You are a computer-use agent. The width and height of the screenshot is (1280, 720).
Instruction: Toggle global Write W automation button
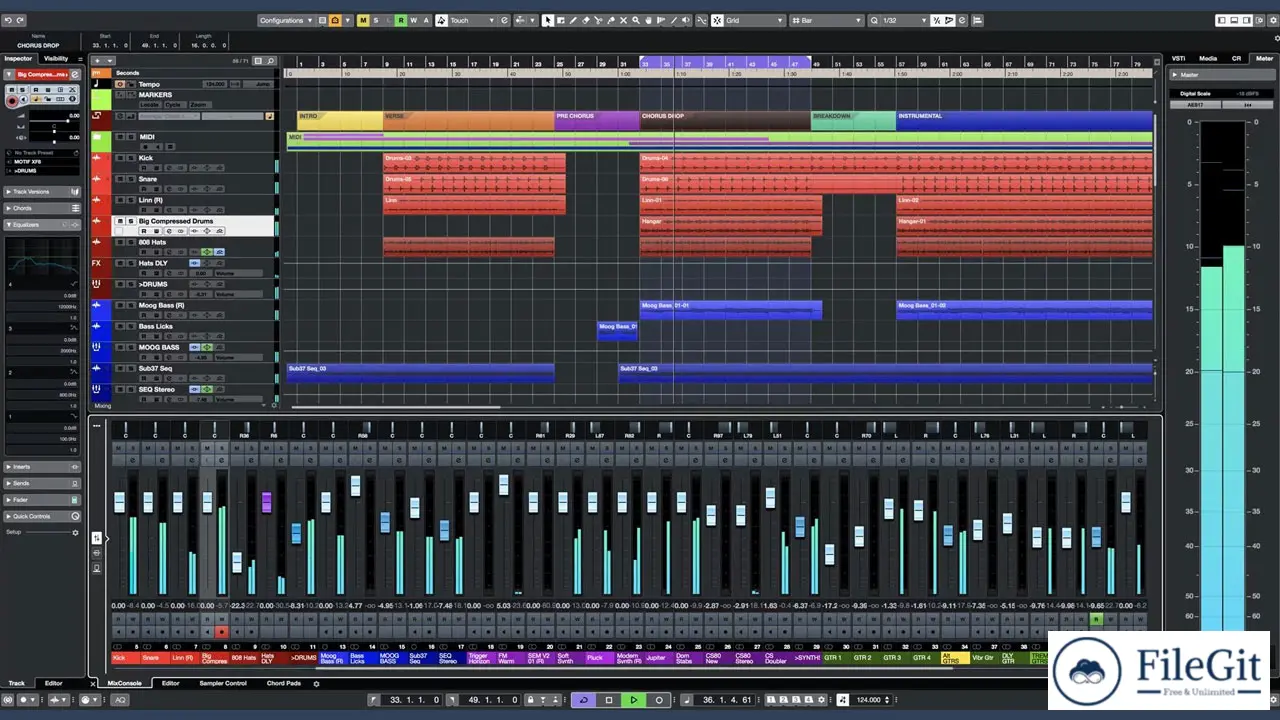[x=413, y=20]
